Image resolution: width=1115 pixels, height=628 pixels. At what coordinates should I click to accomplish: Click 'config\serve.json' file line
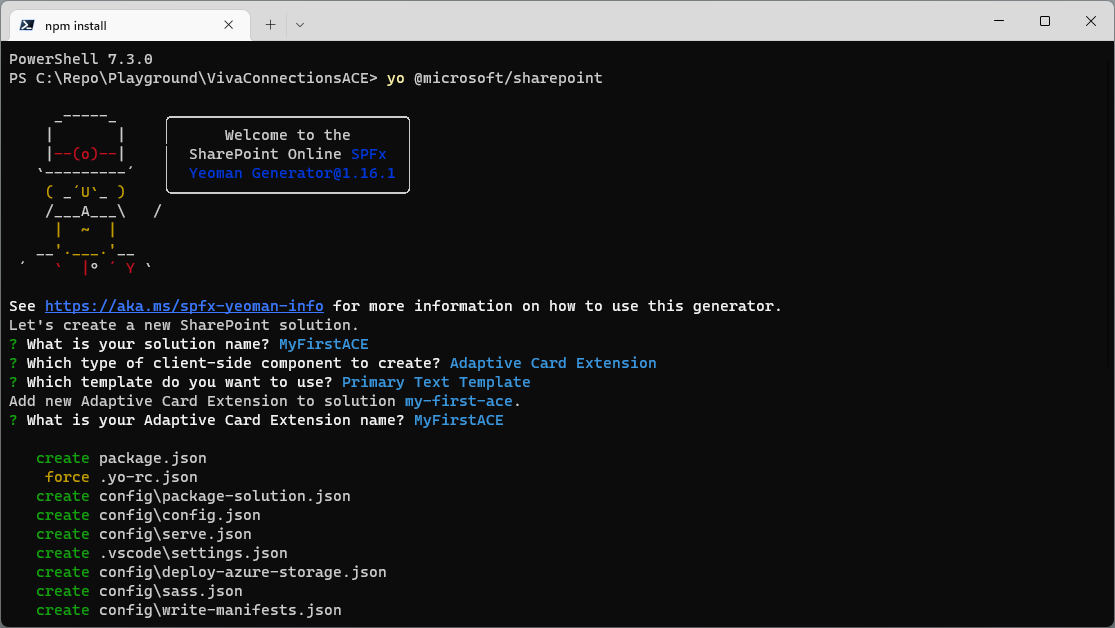[175, 534]
